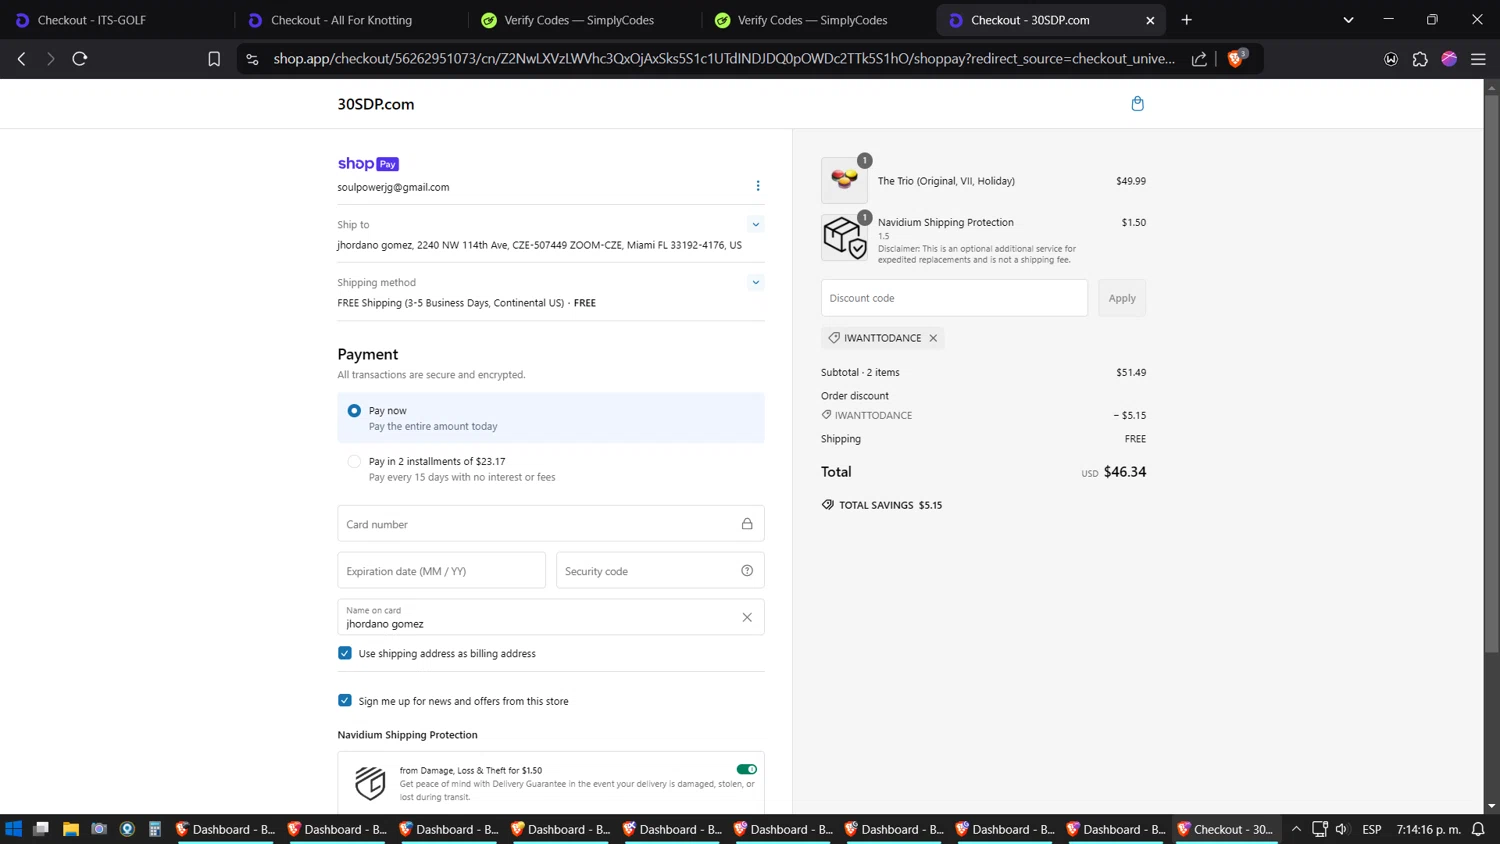Open notifications bell in system tray
Screen dimensions: 1500x844
[x=1478, y=829]
